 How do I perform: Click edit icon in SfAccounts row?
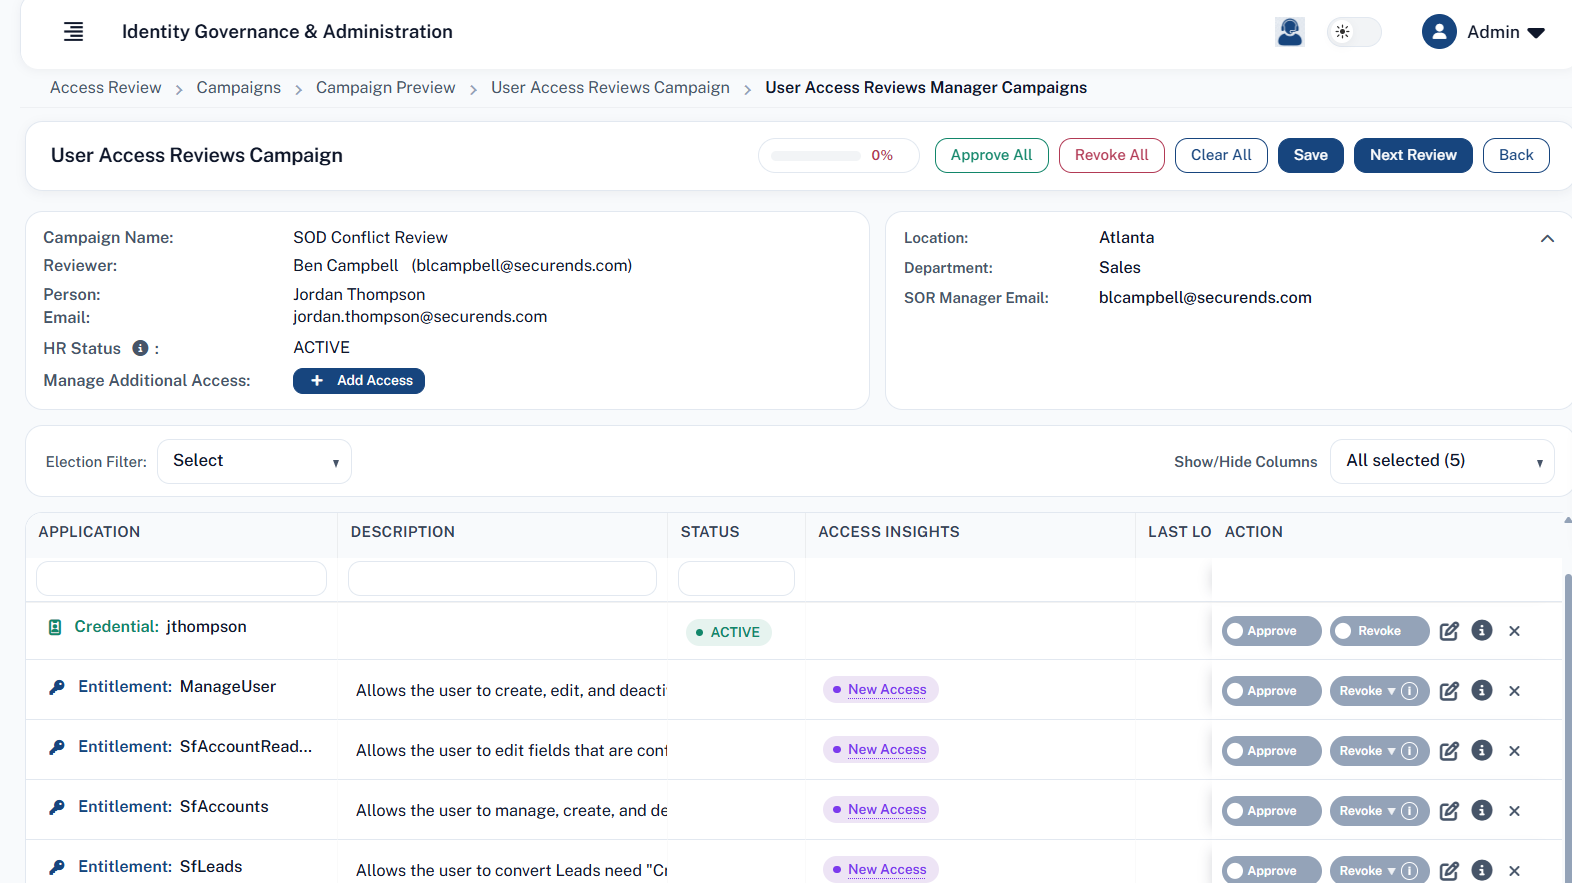(x=1449, y=811)
